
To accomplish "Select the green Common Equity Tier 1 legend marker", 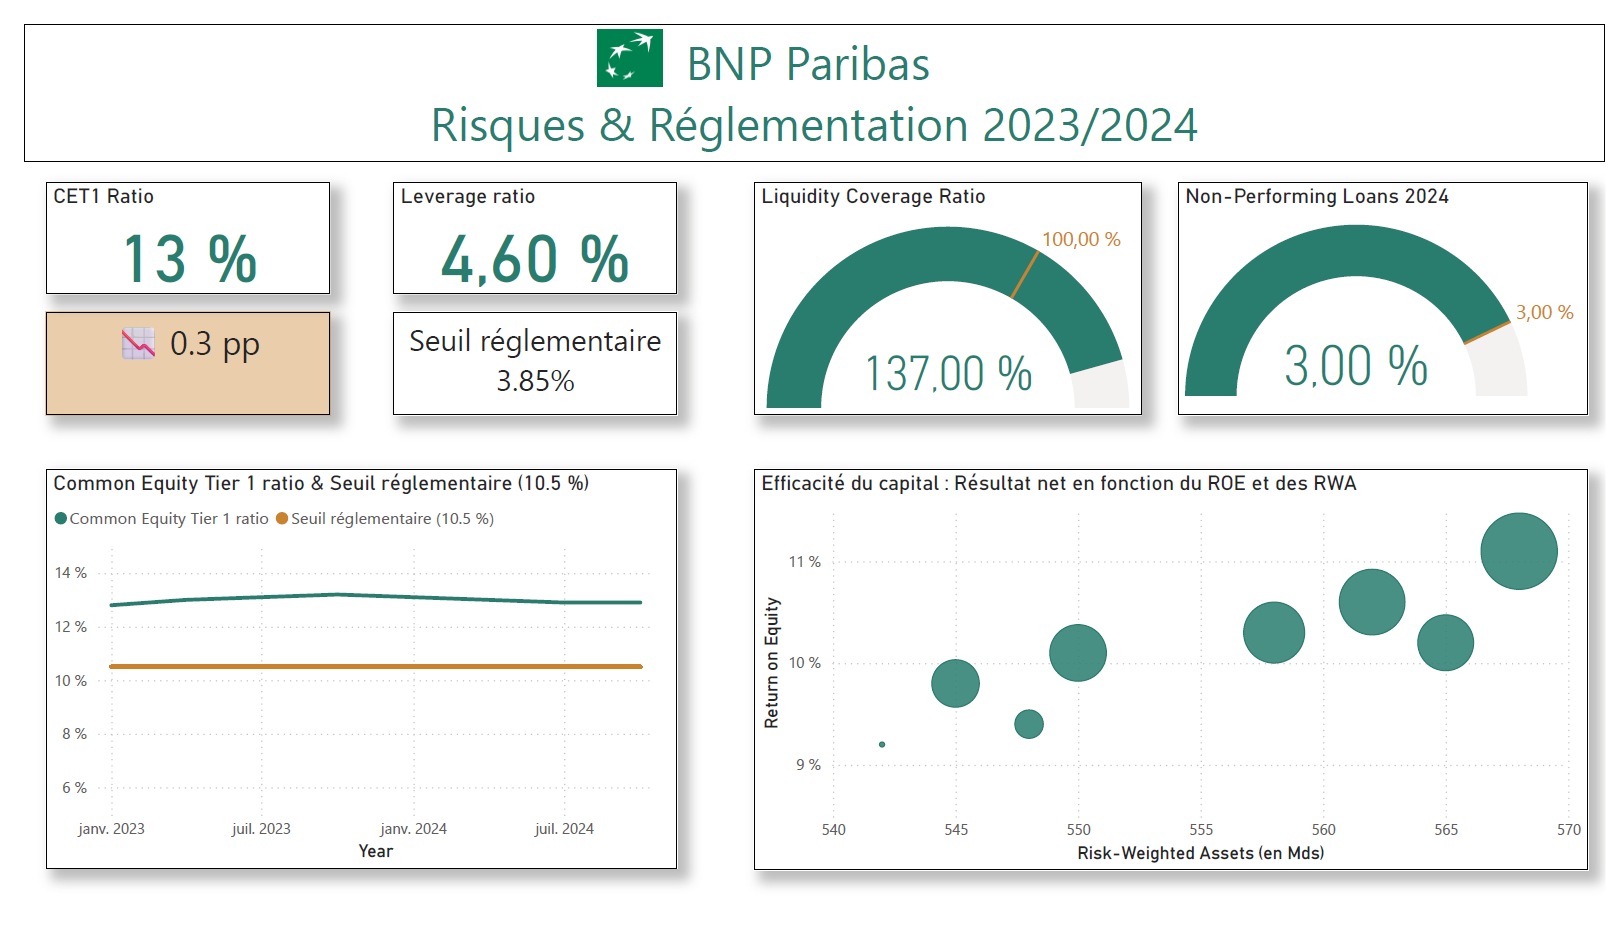I will pyautogui.click(x=61, y=518).
